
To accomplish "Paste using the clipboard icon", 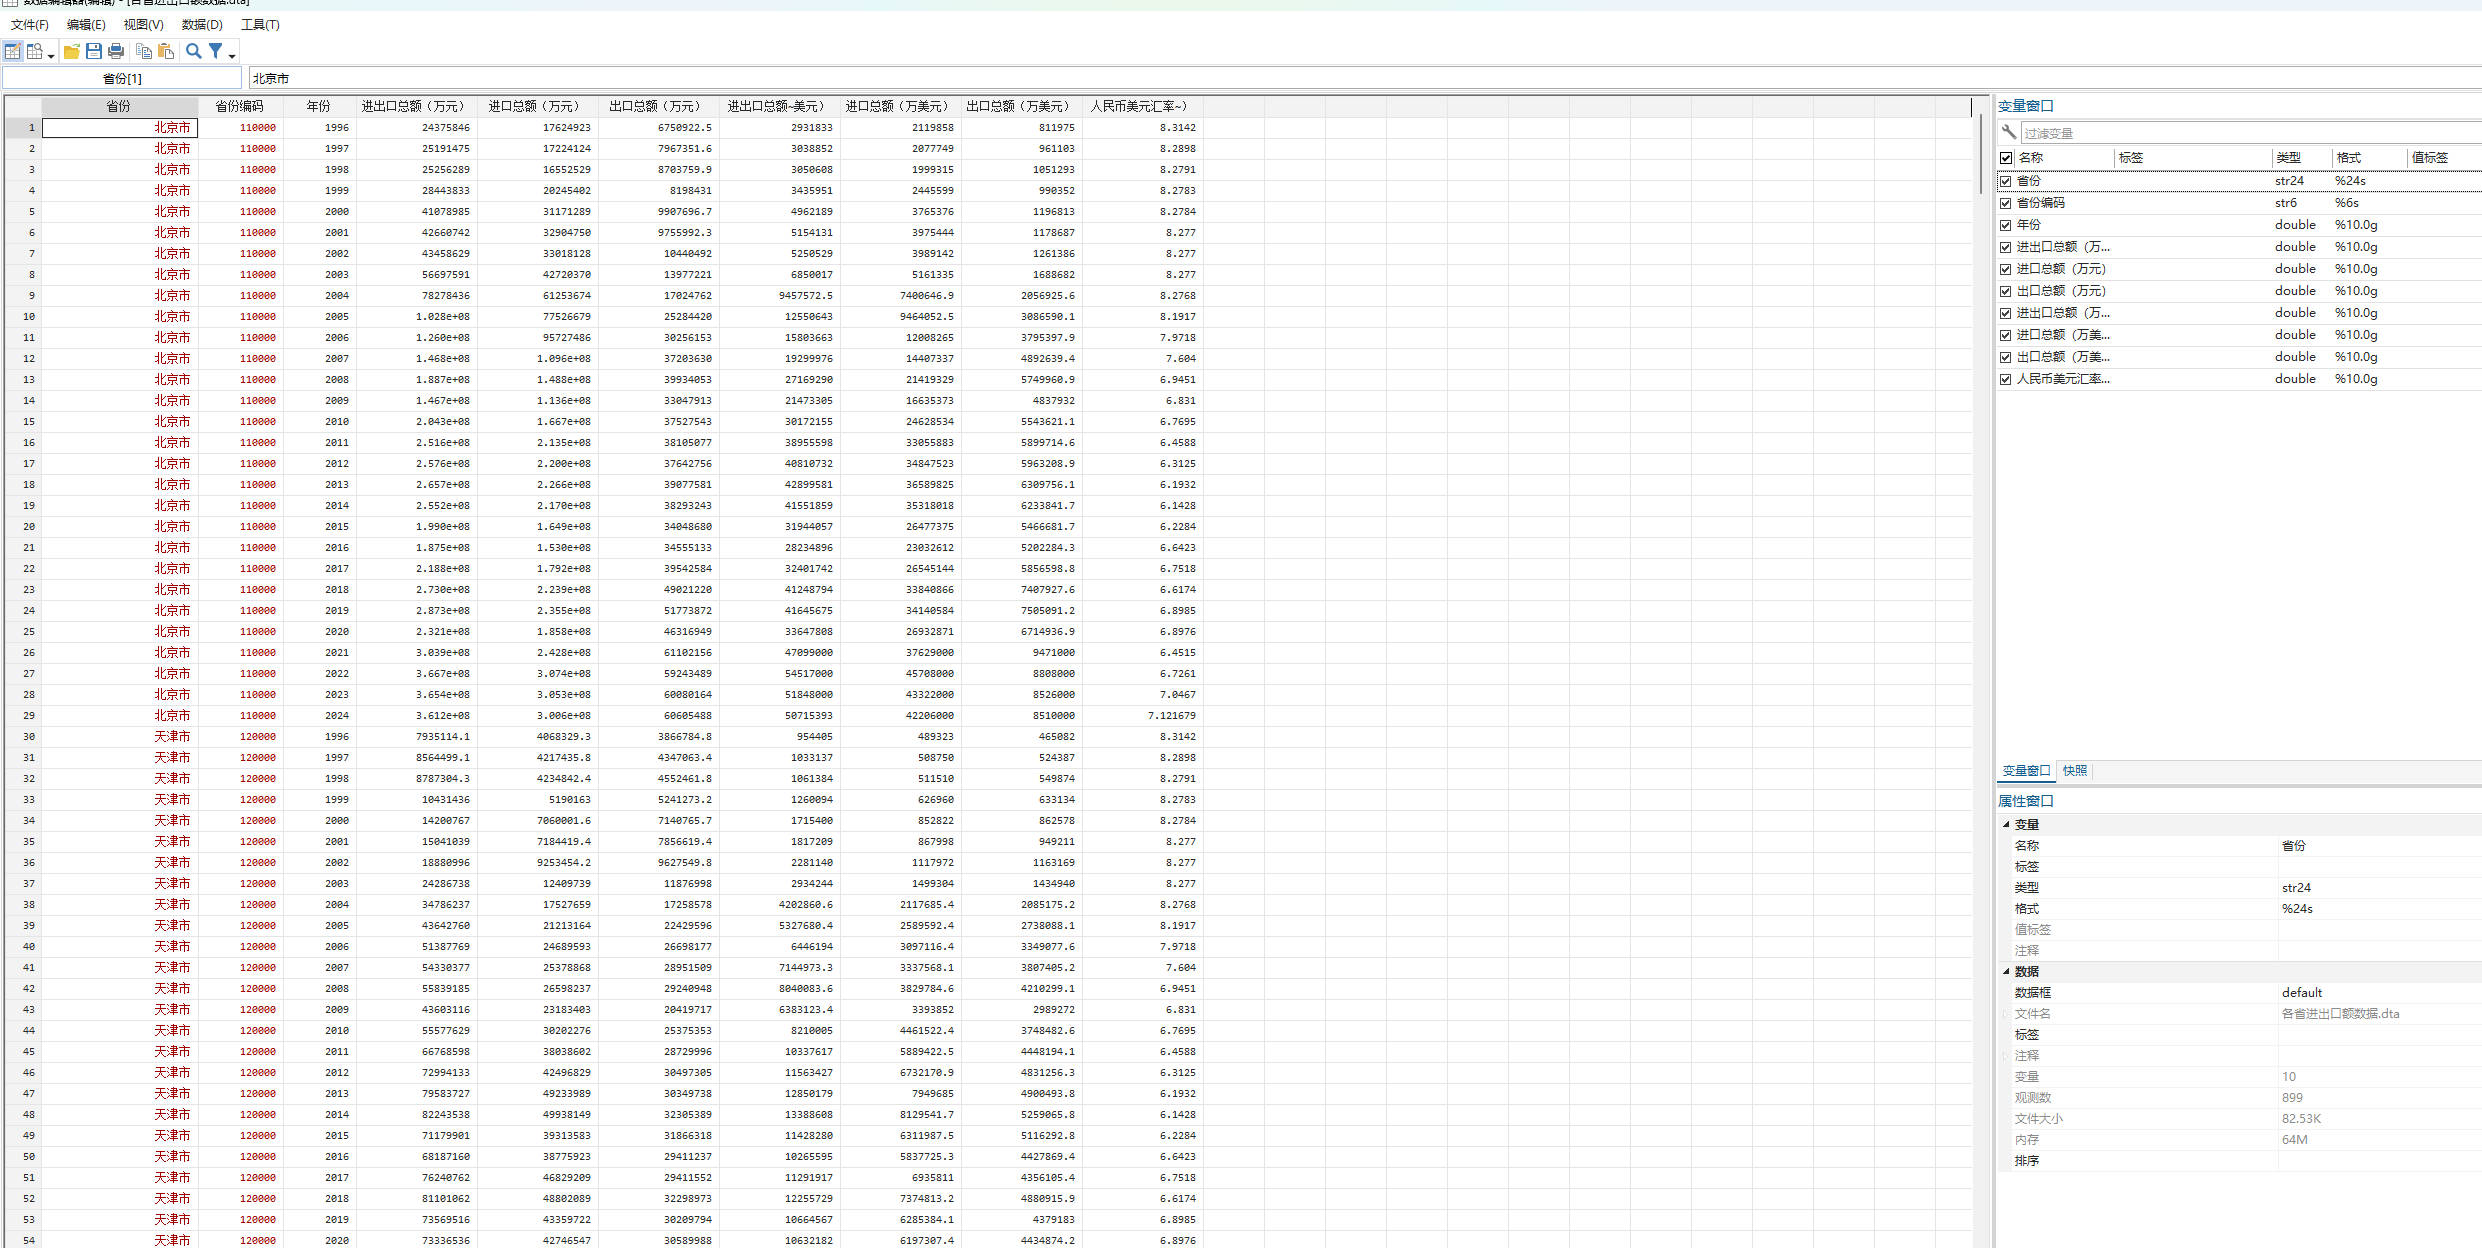I will pyautogui.click(x=166, y=51).
